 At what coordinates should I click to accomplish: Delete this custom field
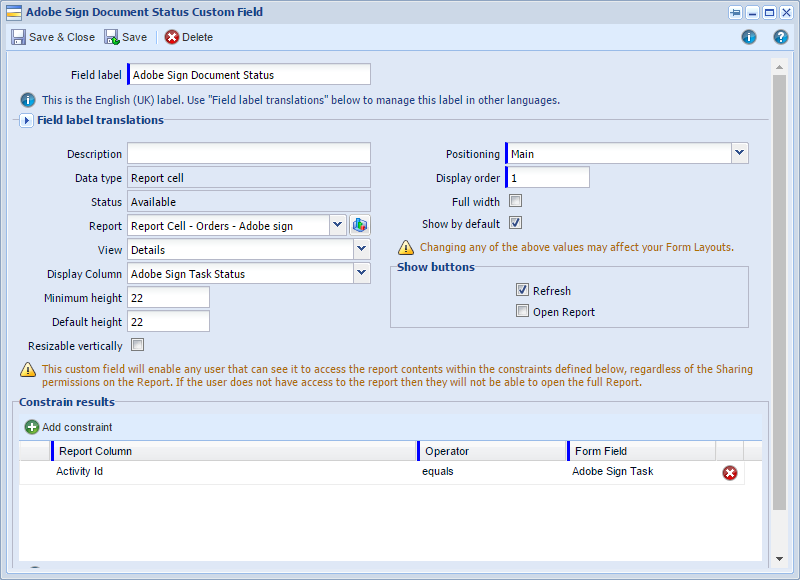click(189, 37)
